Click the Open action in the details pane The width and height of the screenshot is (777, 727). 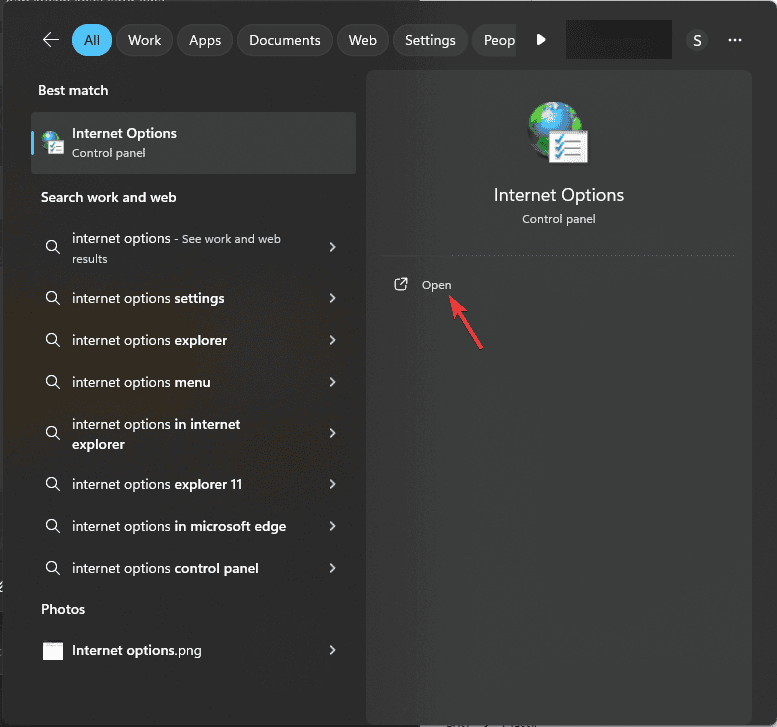436,285
